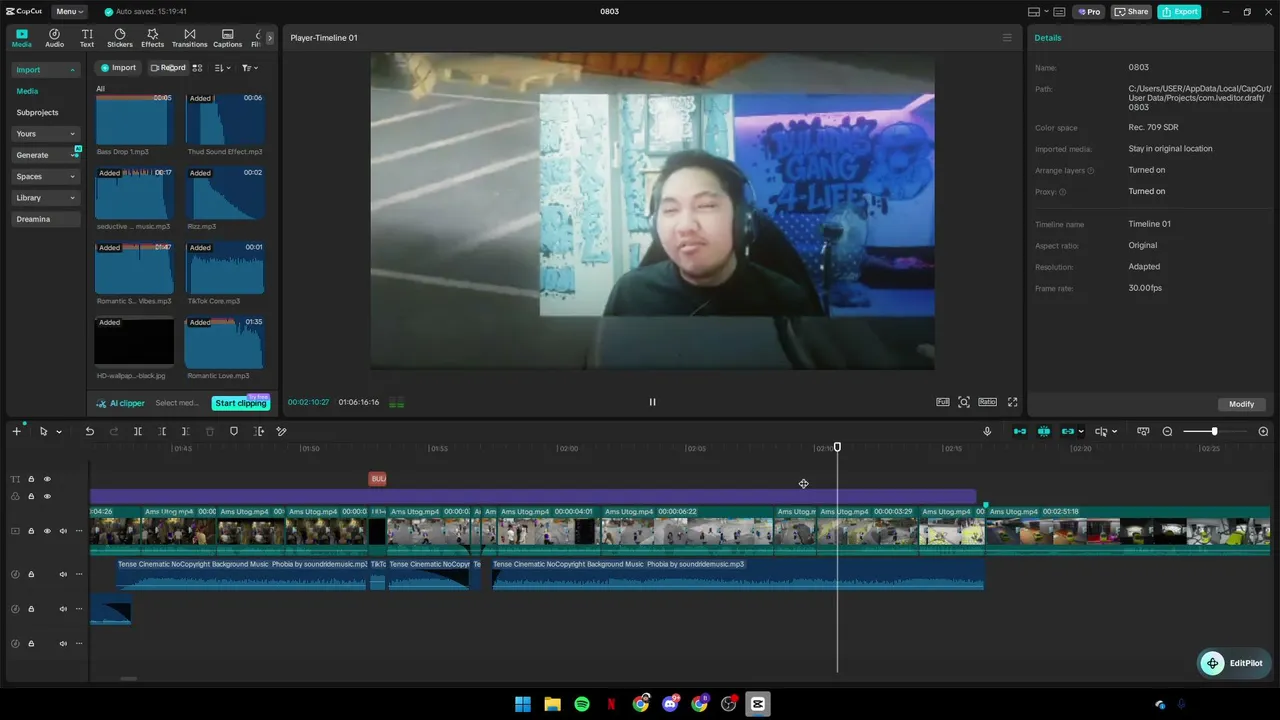This screenshot has height=720, width=1280.
Task: Lock the text track
Action: 30,479
